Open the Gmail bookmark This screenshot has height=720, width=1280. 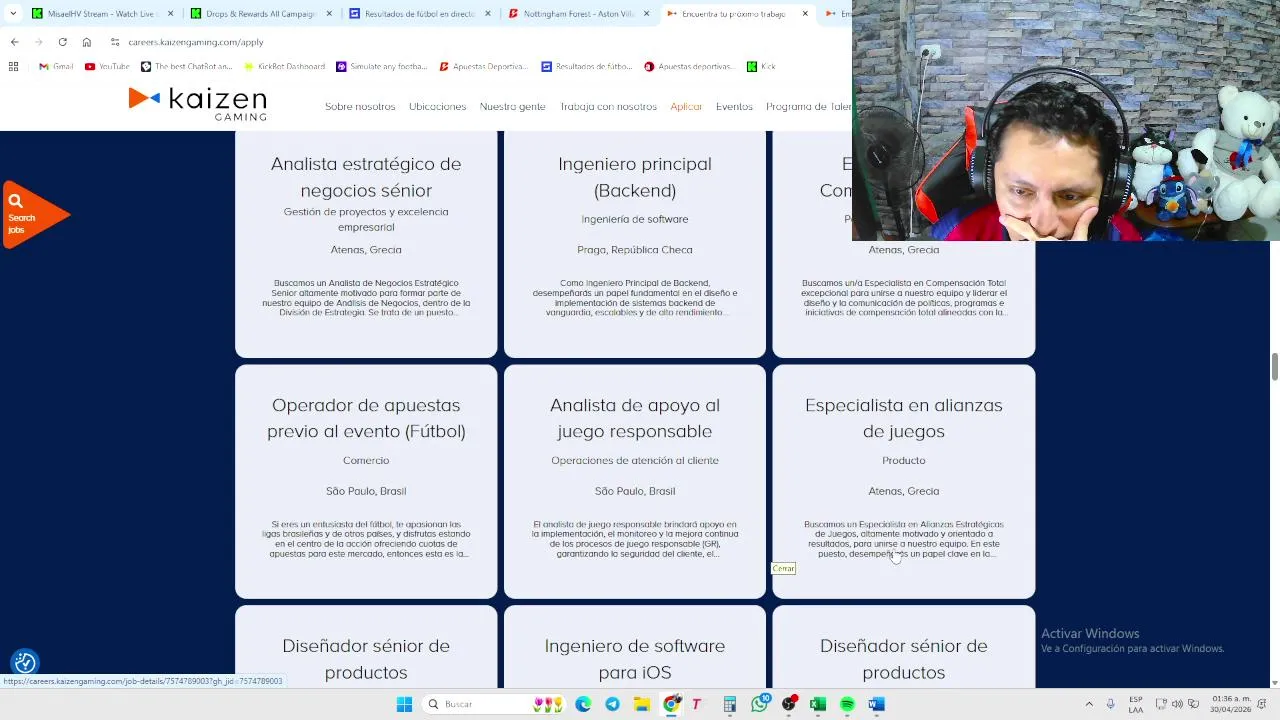56,66
